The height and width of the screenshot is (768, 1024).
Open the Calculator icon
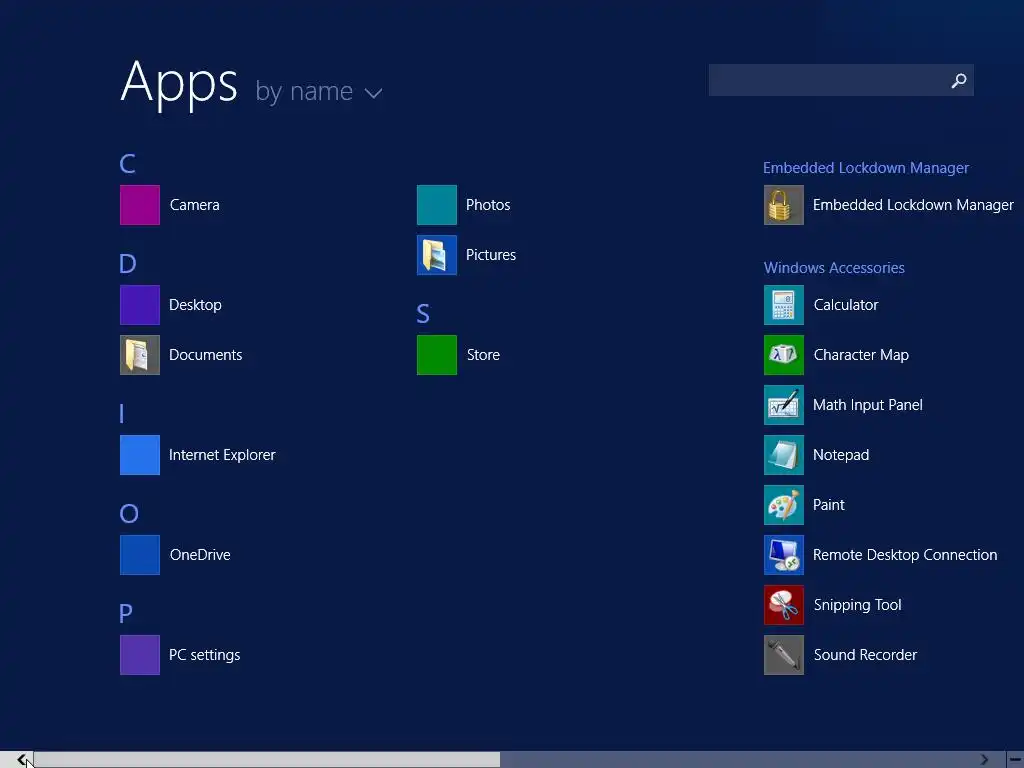[784, 305]
